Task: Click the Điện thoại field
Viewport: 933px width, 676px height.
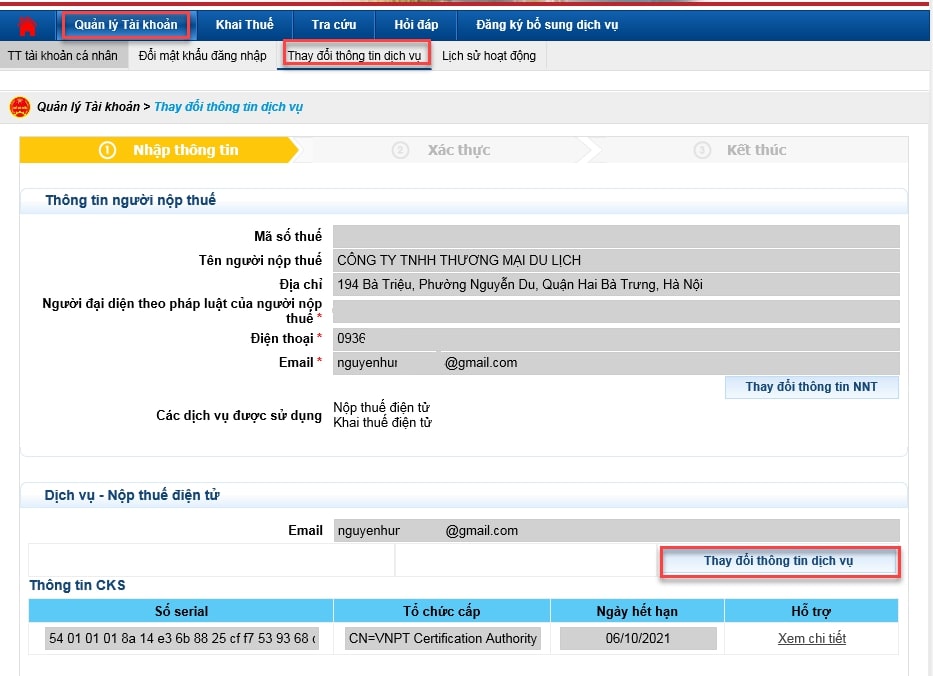Action: 616,339
